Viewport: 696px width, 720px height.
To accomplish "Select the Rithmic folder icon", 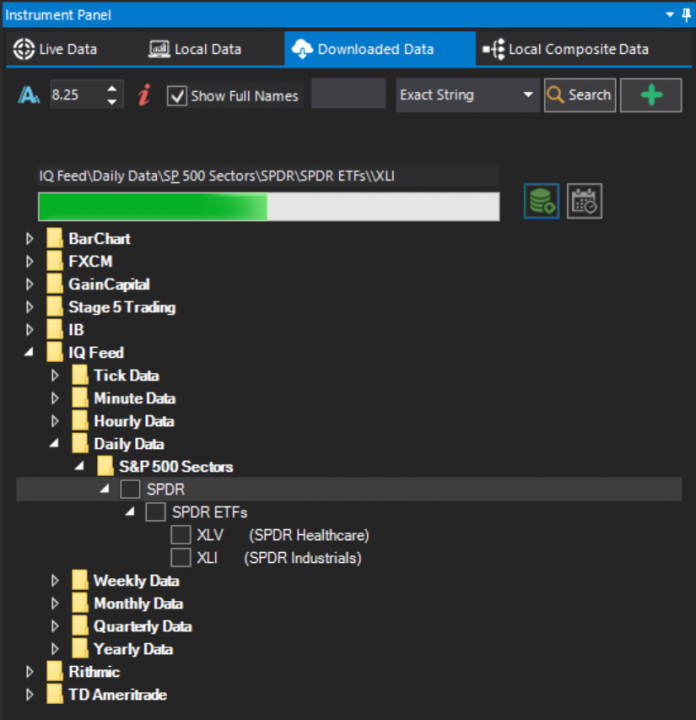I will tap(55, 671).
